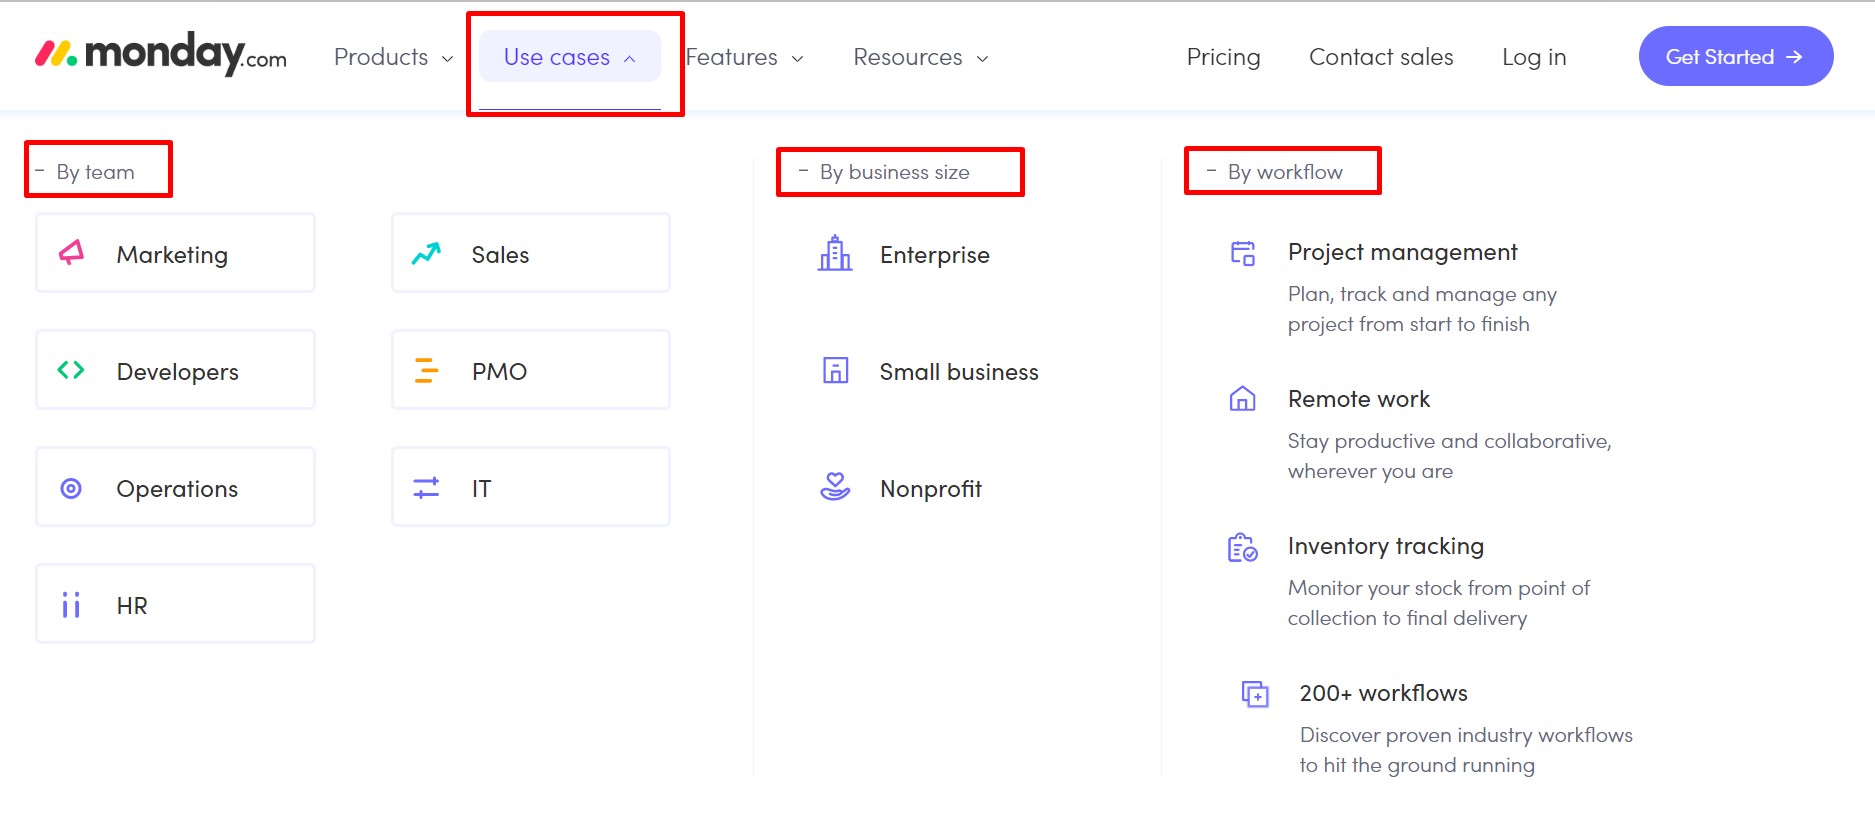Viewport: 1875px width, 822px height.
Task: Click the PMO bars icon
Action: (x=426, y=371)
